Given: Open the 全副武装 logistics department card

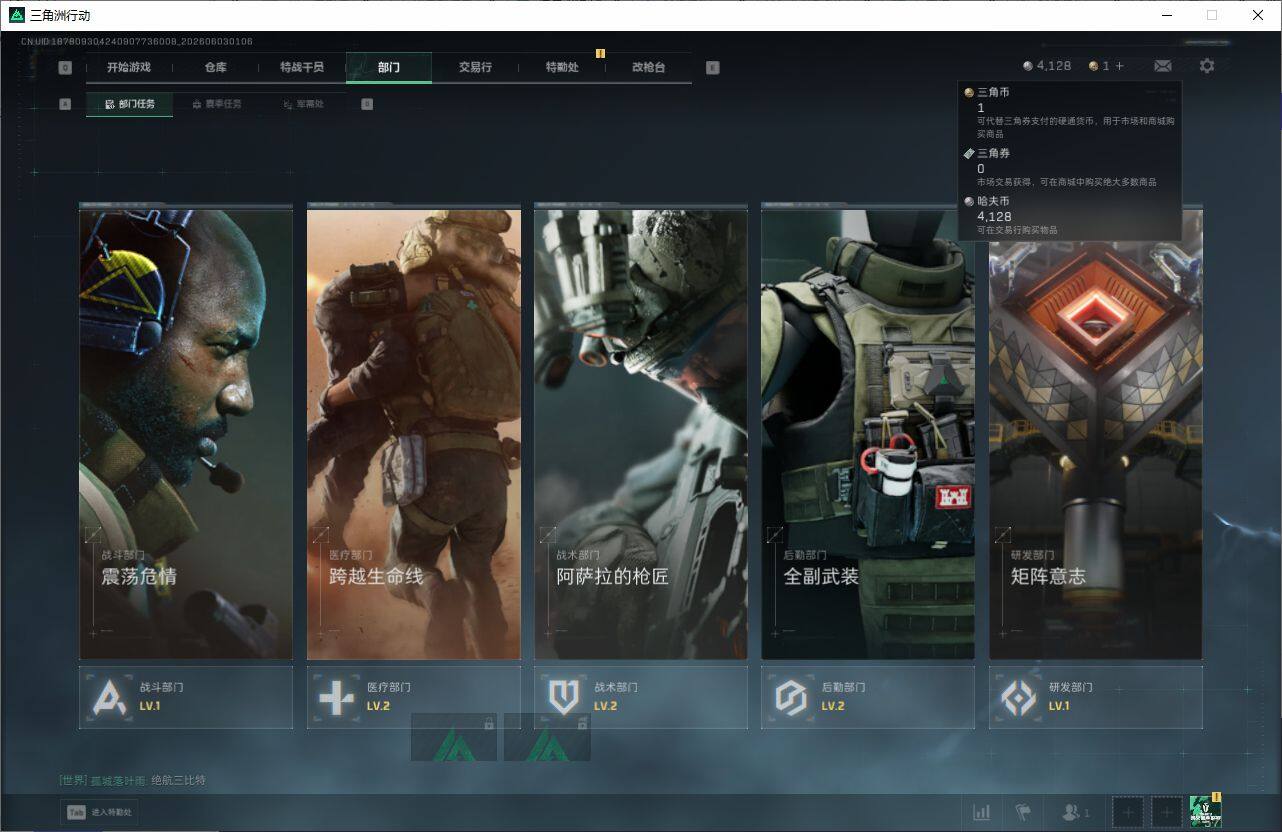Looking at the screenshot, I should (868, 433).
